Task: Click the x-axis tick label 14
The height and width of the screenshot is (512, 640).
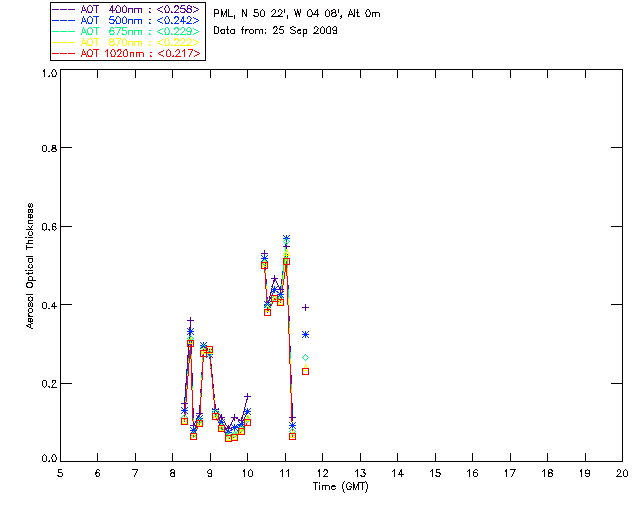Action: pos(398,473)
